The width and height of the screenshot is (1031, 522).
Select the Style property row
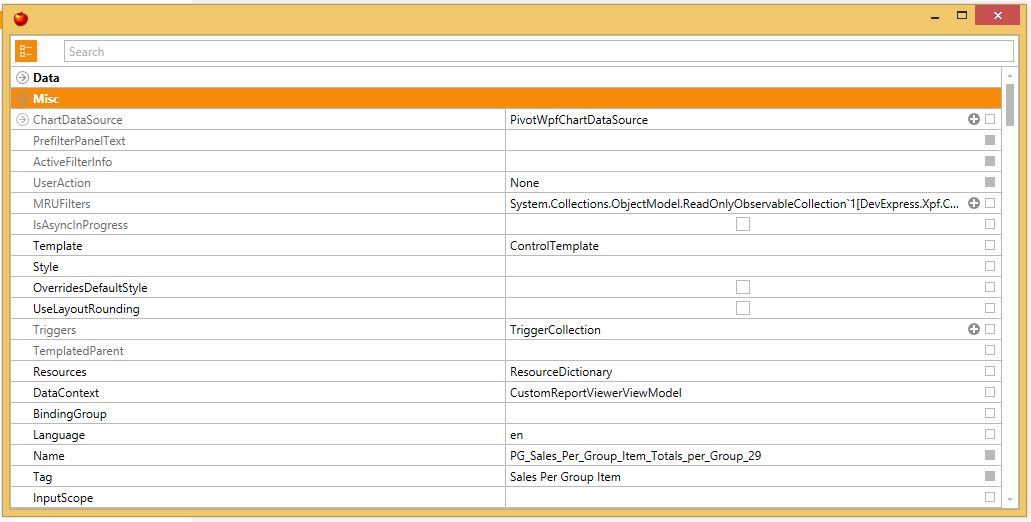(506, 266)
